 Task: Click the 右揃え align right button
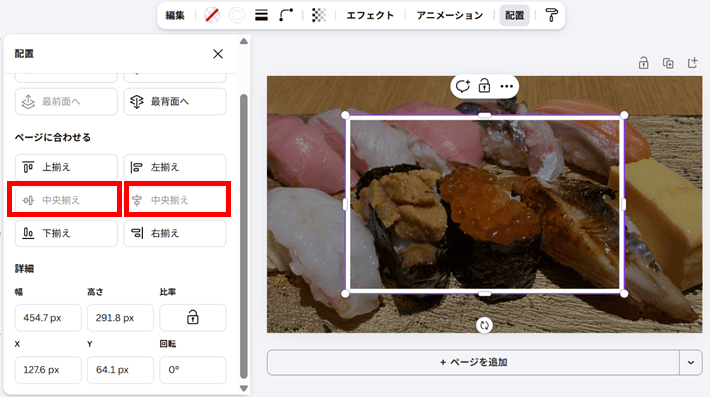(x=175, y=233)
